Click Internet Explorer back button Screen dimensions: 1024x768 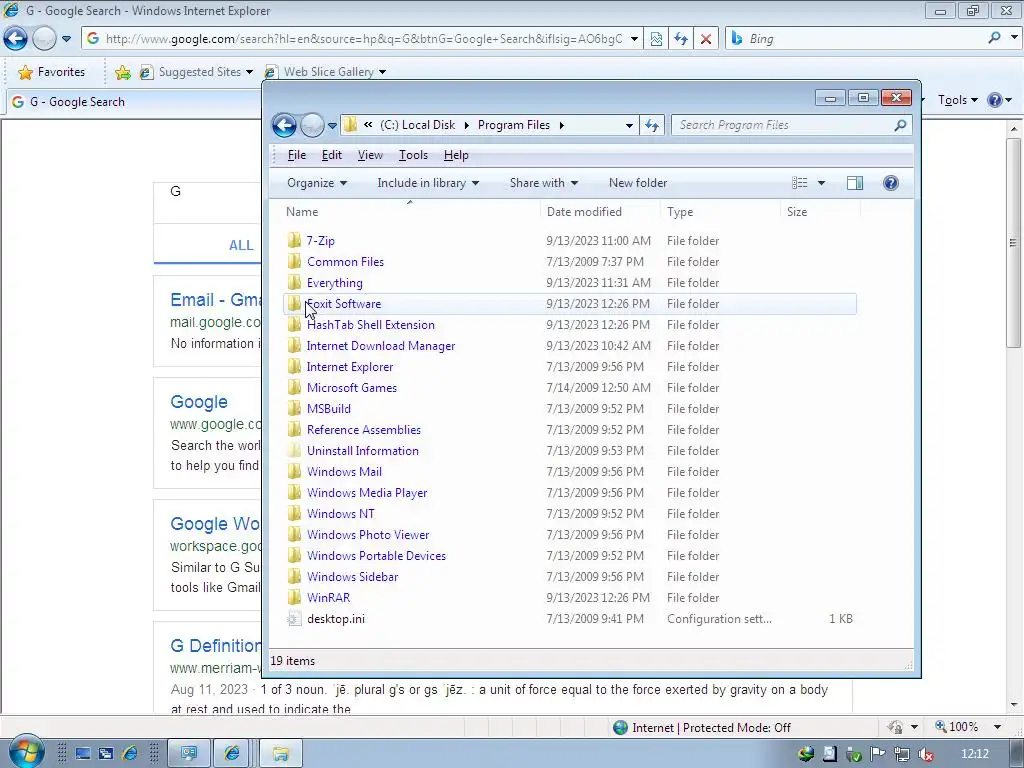point(16,39)
